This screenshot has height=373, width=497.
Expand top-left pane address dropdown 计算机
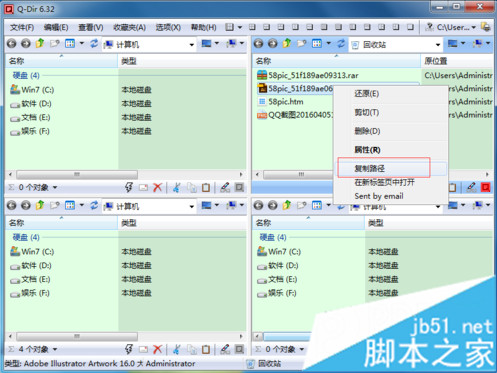pyautogui.click(x=191, y=44)
